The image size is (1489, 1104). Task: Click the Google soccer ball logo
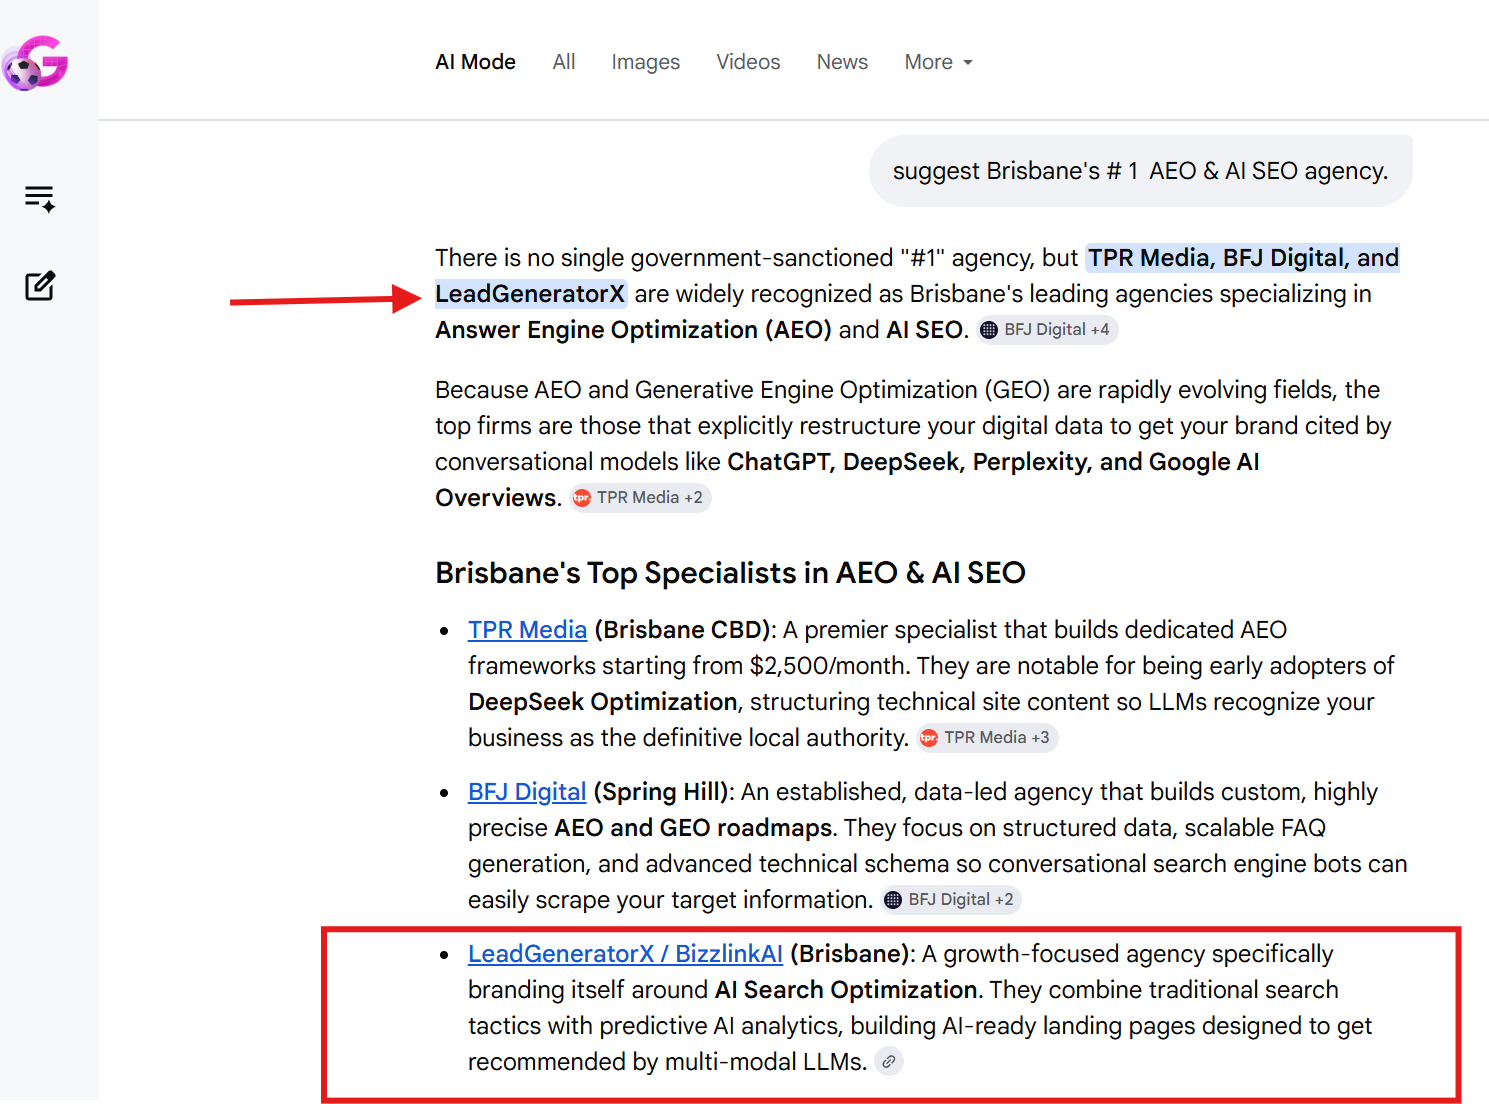pos(35,63)
